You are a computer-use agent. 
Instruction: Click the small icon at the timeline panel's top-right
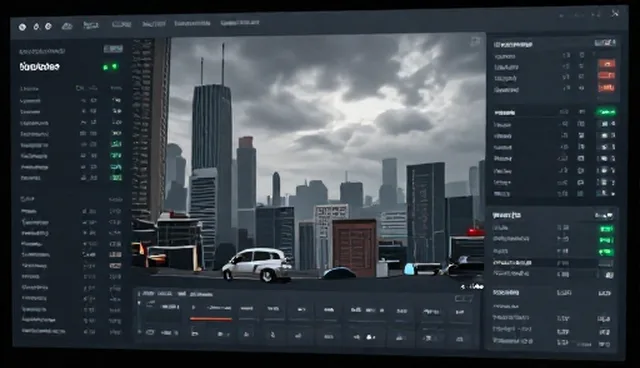coord(464,299)
